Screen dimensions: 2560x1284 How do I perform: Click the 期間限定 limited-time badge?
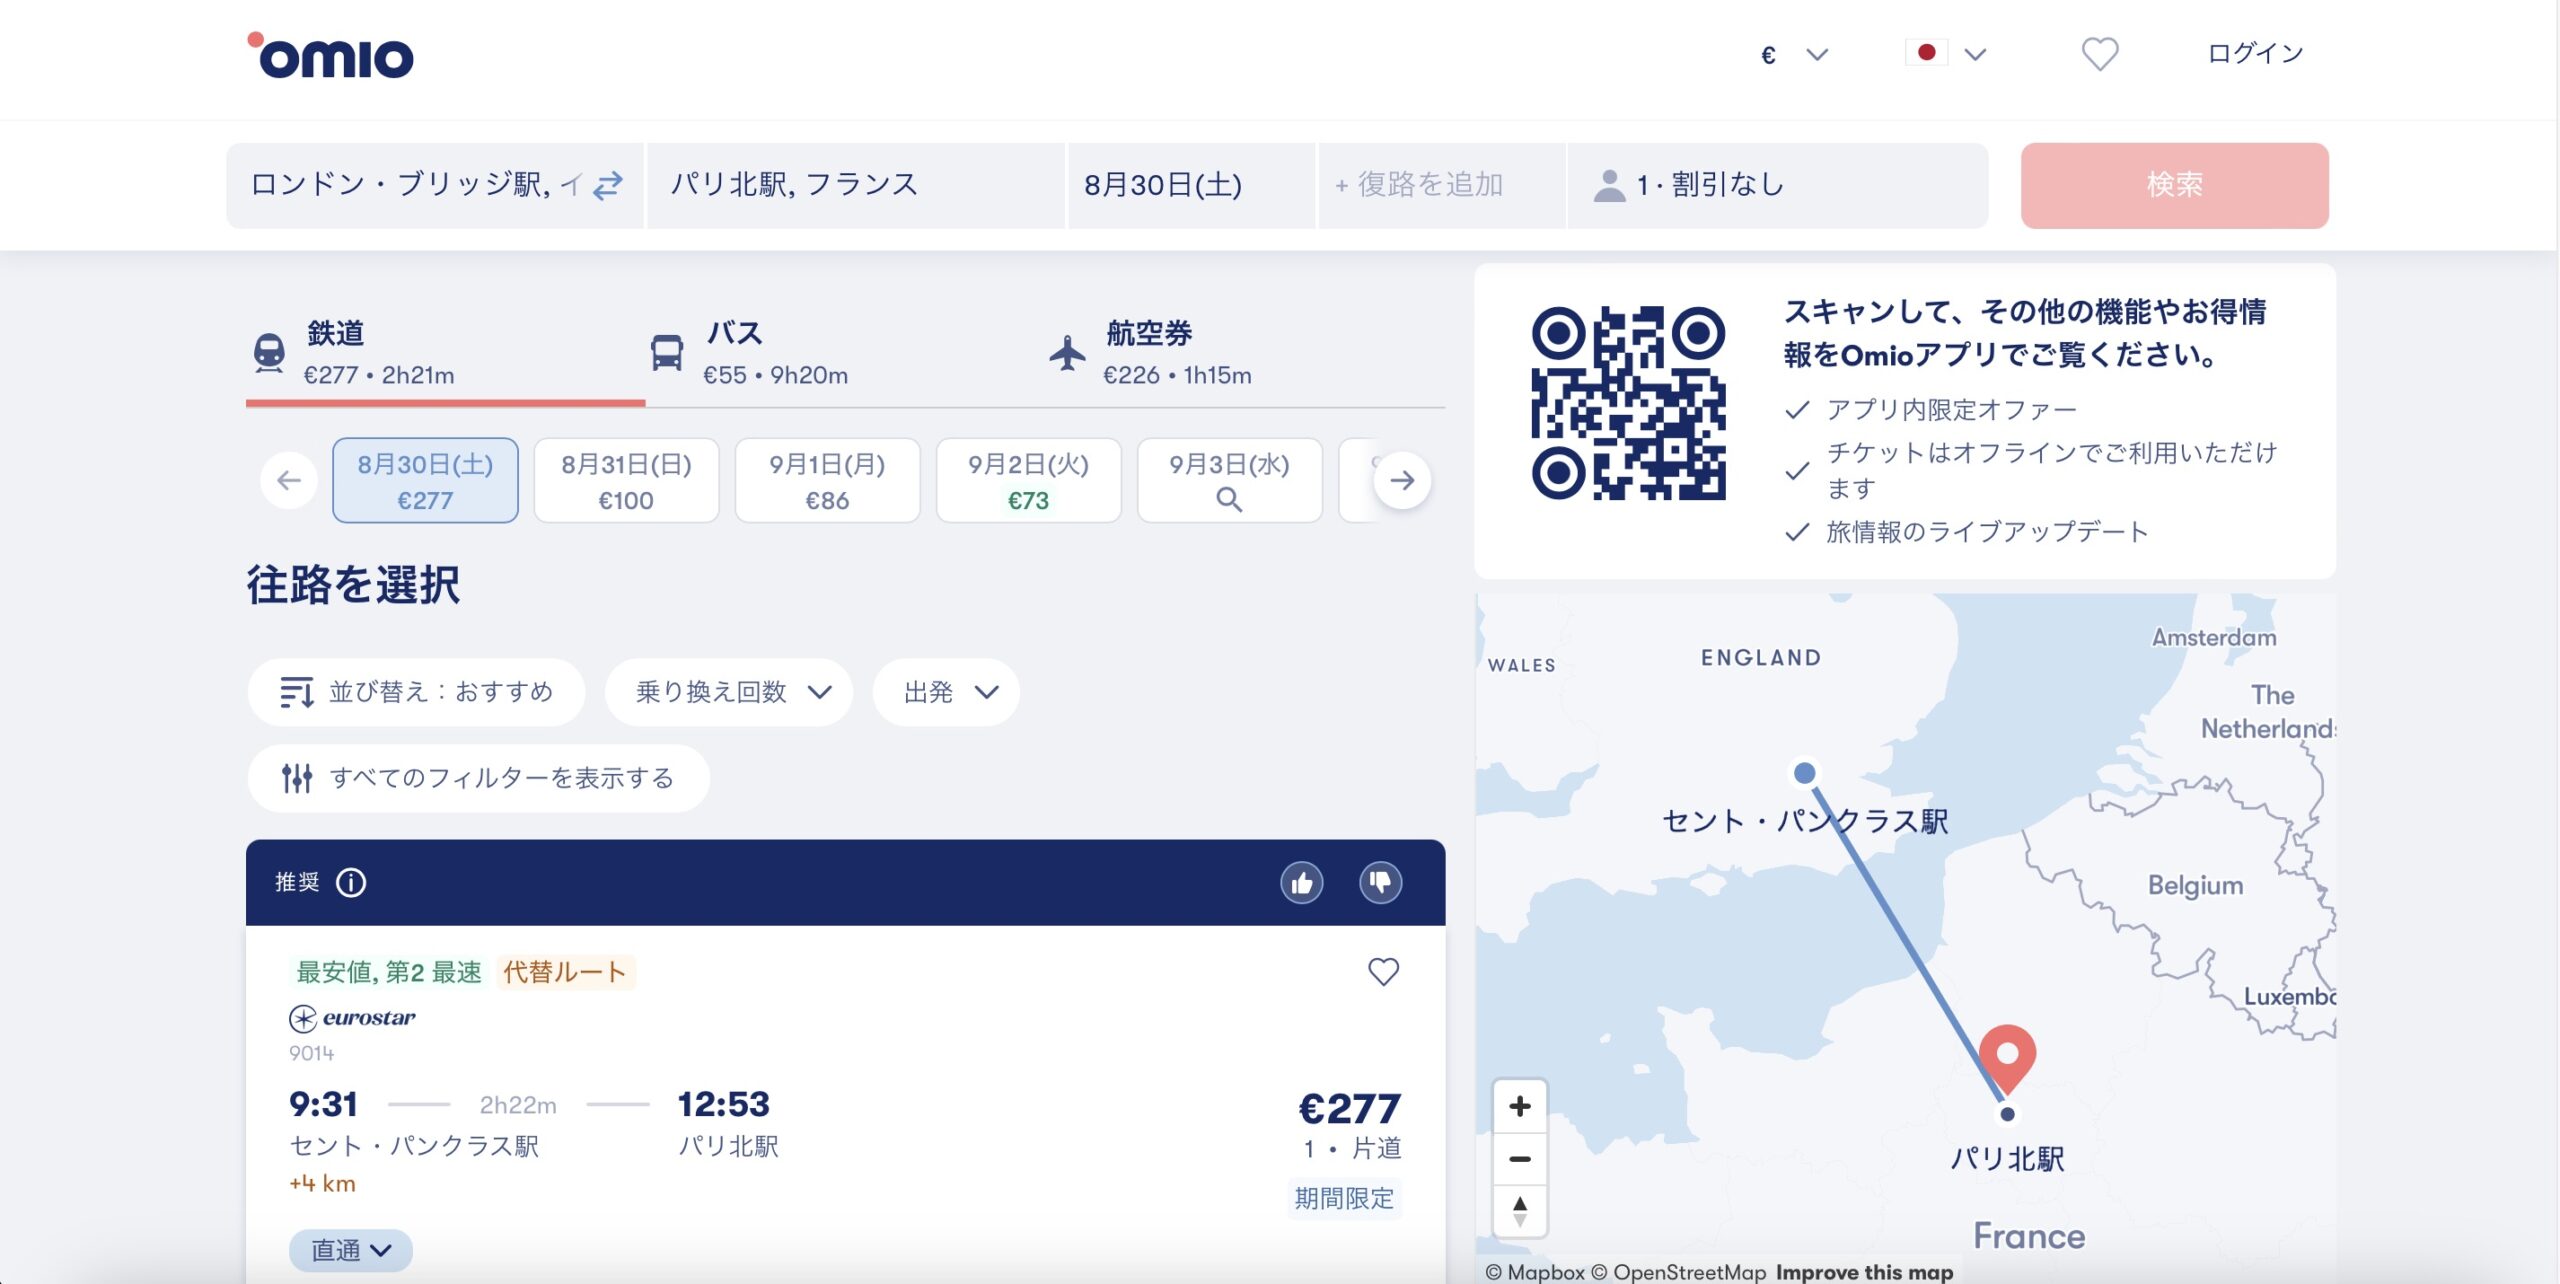[x=1344, y=1198]
